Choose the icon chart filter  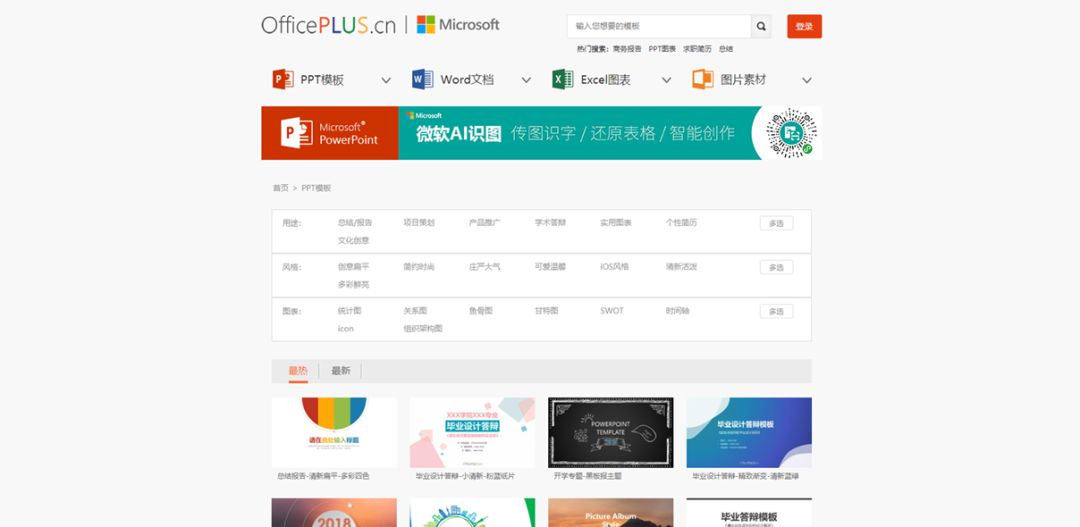tap(346, 329)
